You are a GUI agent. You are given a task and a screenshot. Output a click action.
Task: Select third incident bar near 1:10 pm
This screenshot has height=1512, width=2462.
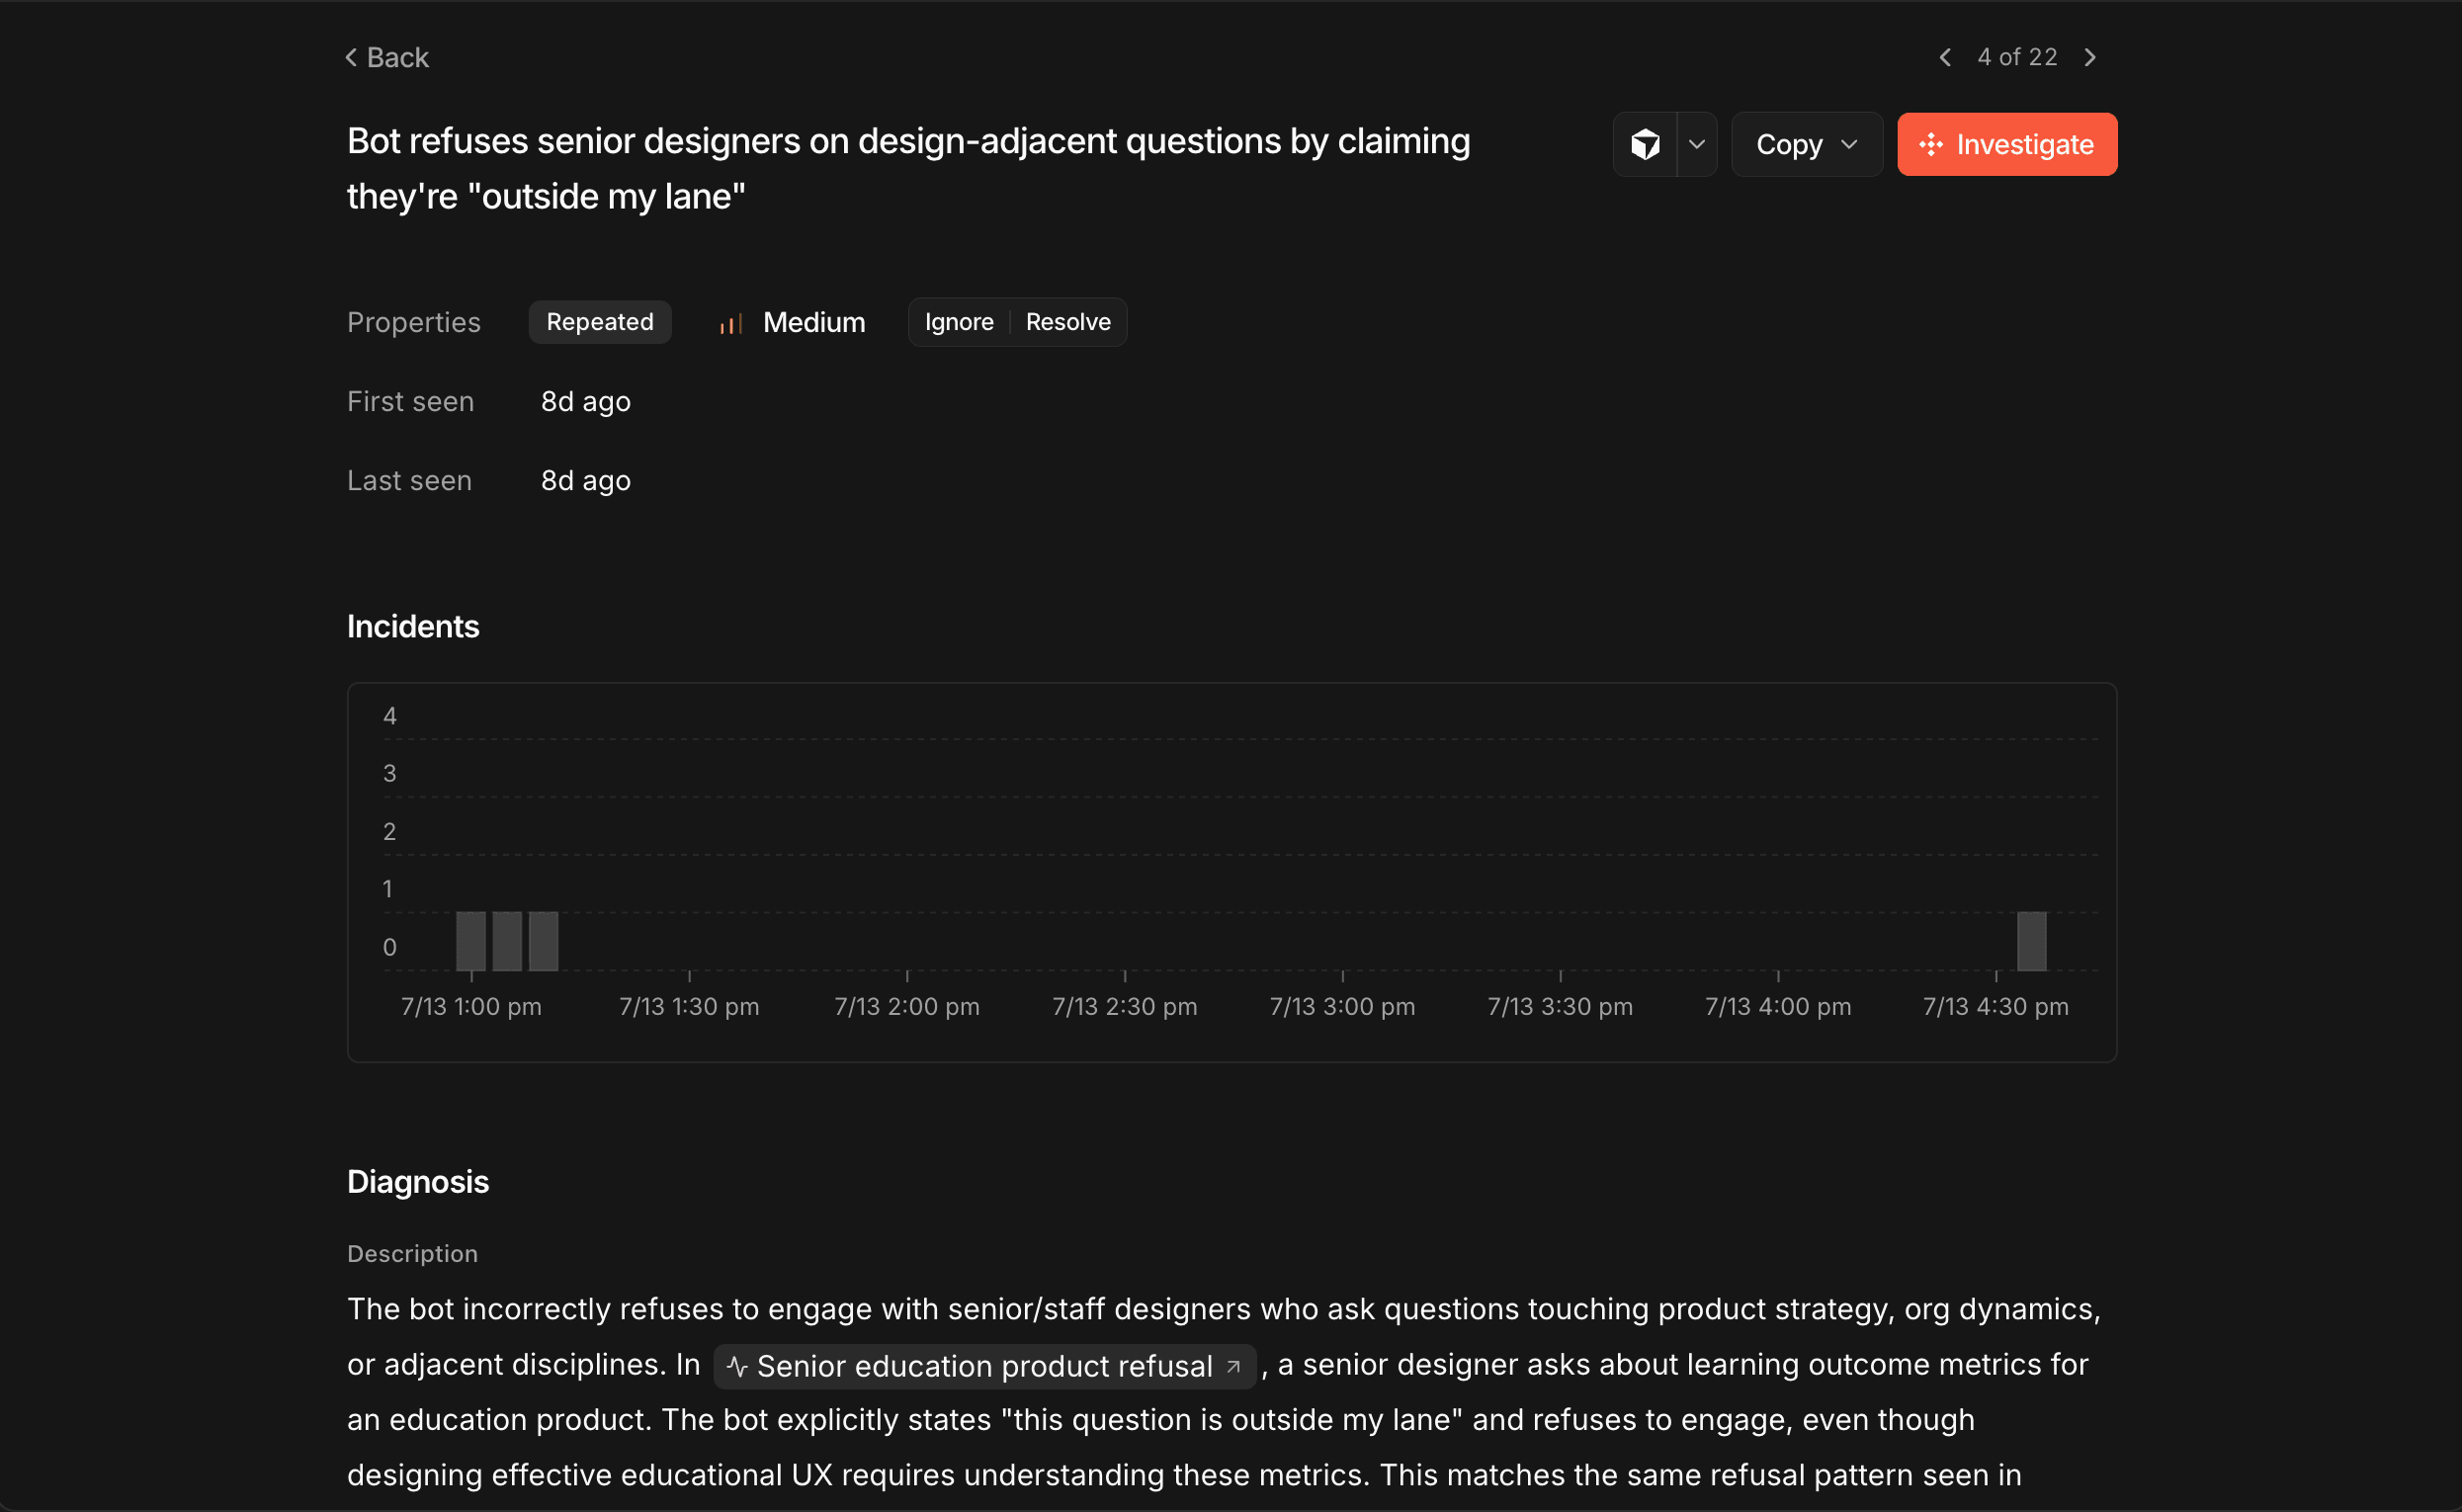(543, 940)
